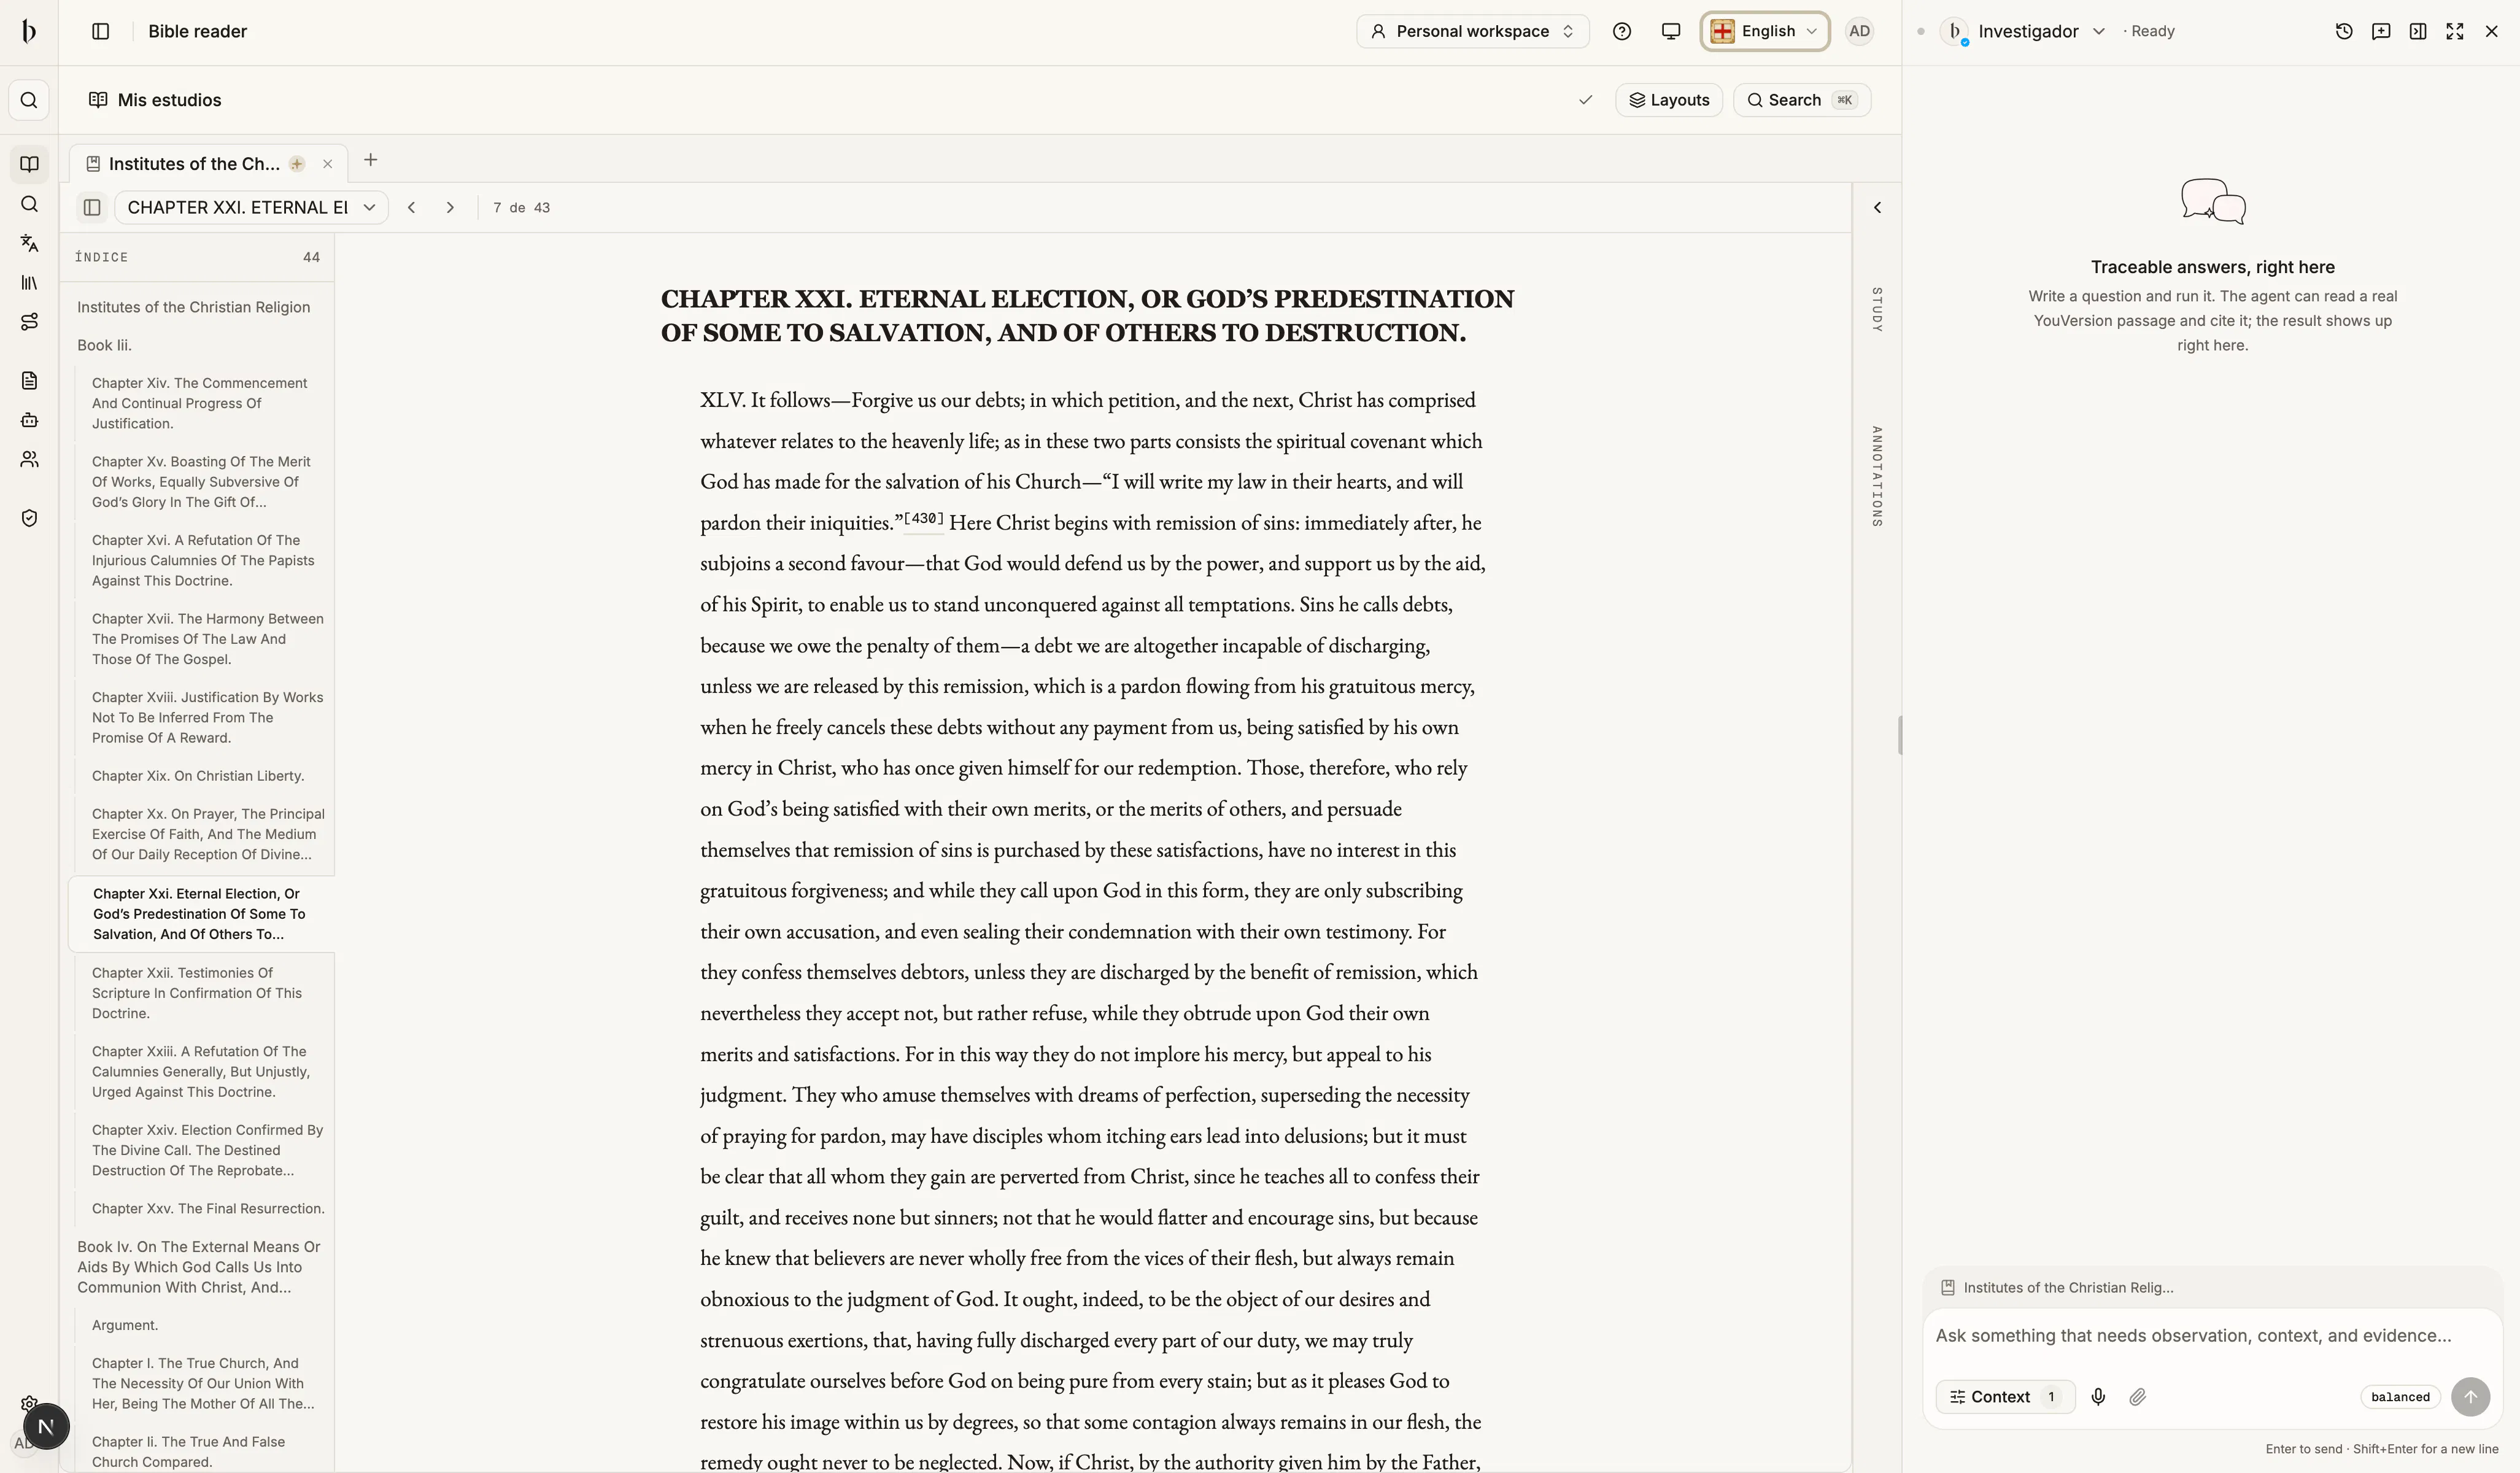Open the Context options button
2520x1473 pixels.
point(2005,1397)
